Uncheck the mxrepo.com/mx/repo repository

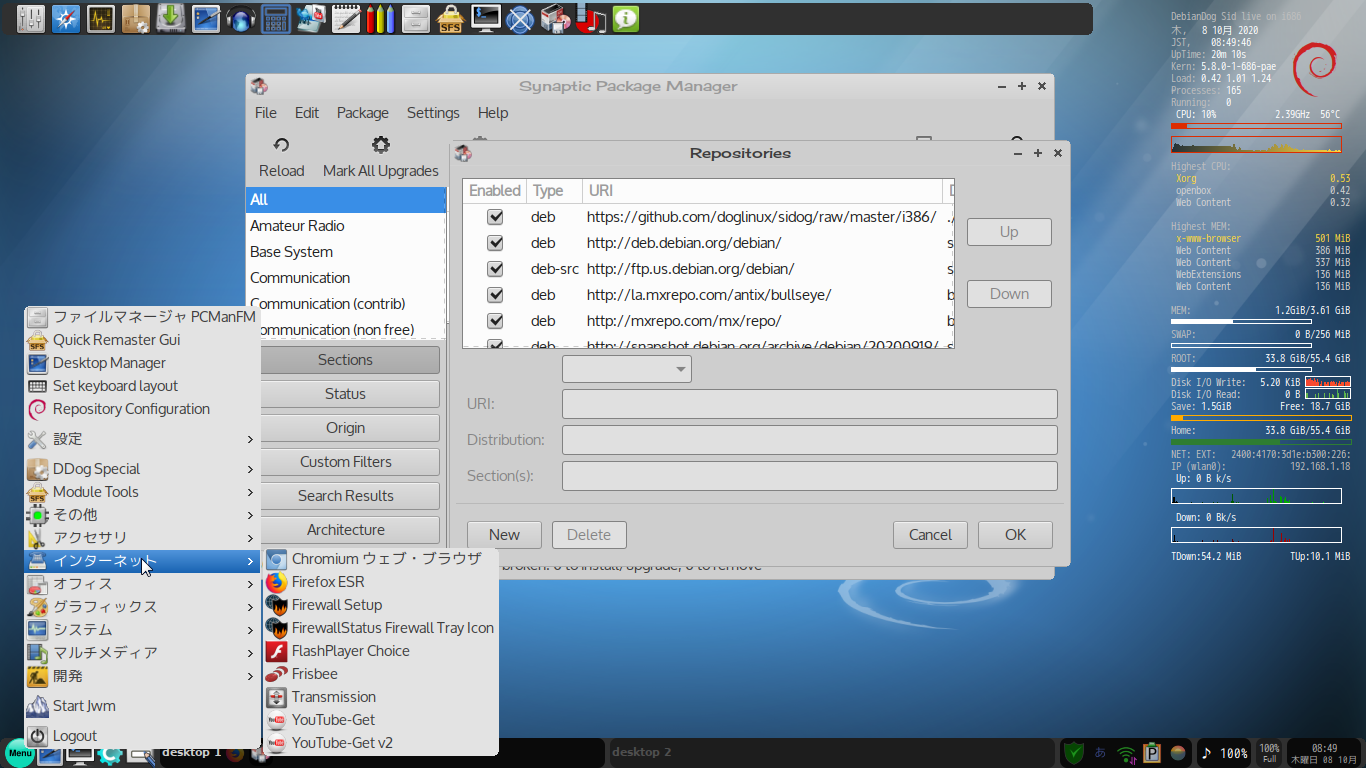click(495, 321)
